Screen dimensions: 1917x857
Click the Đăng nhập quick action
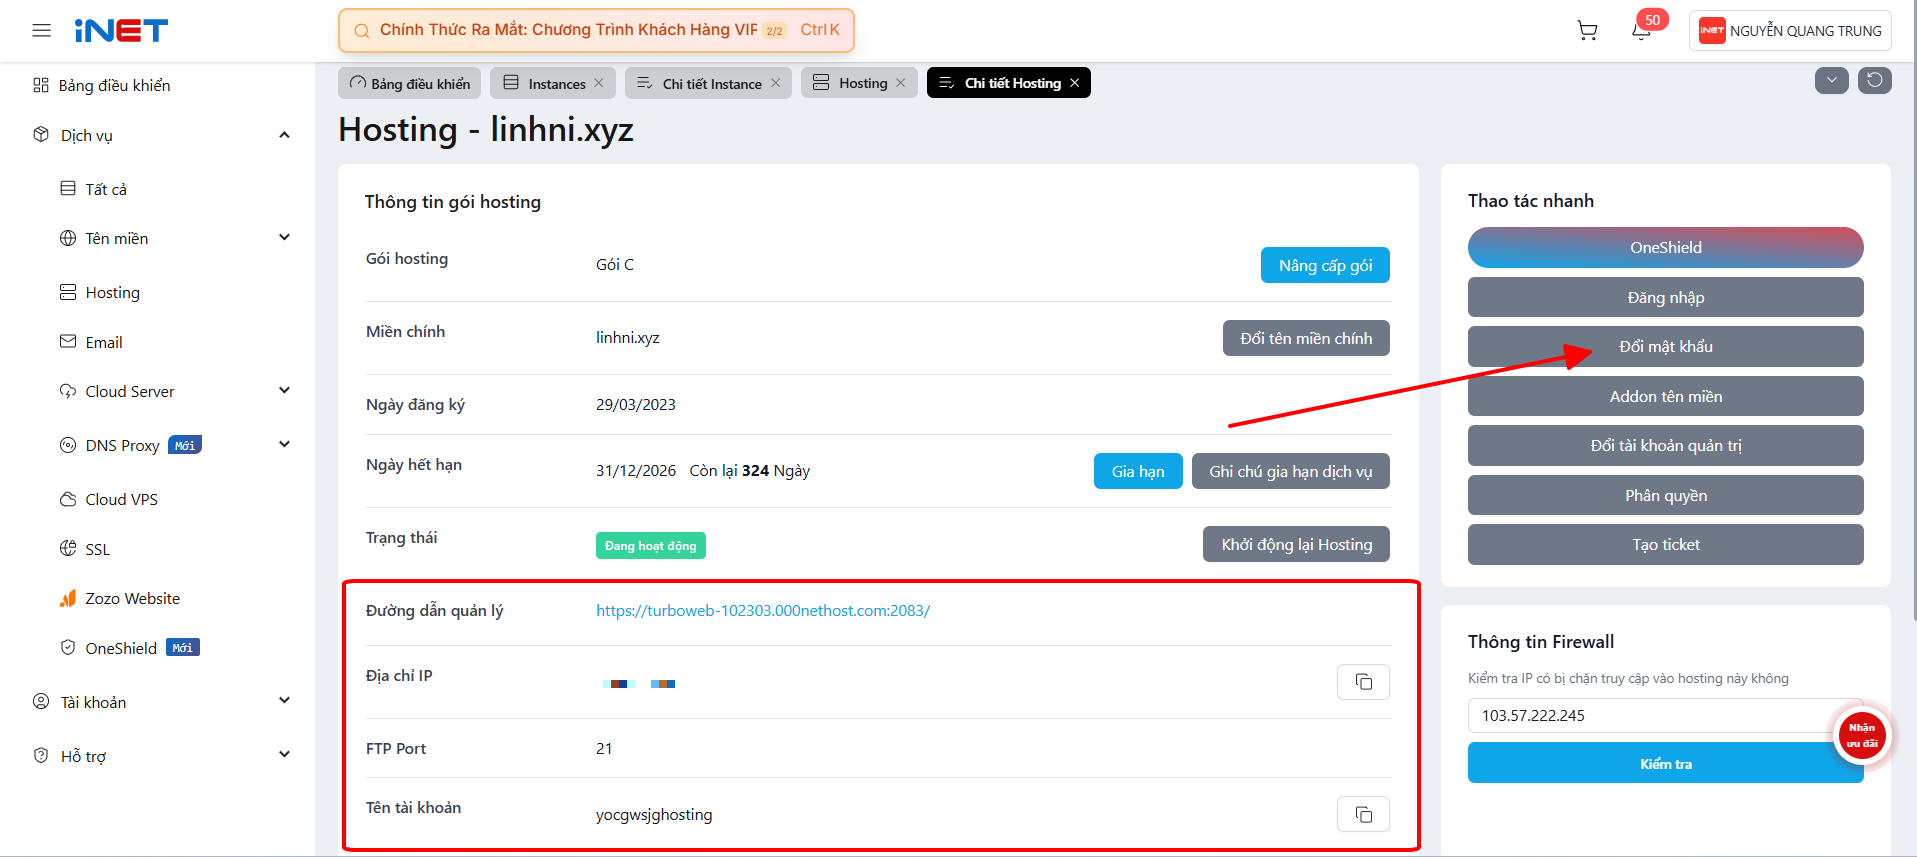coord(1666,297)
